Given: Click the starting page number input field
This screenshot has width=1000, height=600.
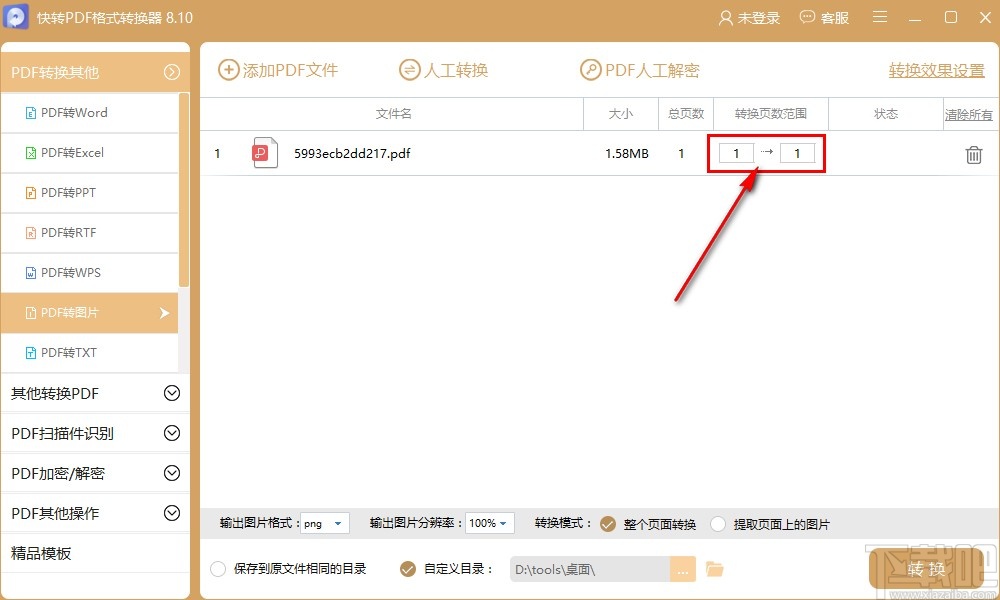Looking at the screenshot, I should (736, 153).
